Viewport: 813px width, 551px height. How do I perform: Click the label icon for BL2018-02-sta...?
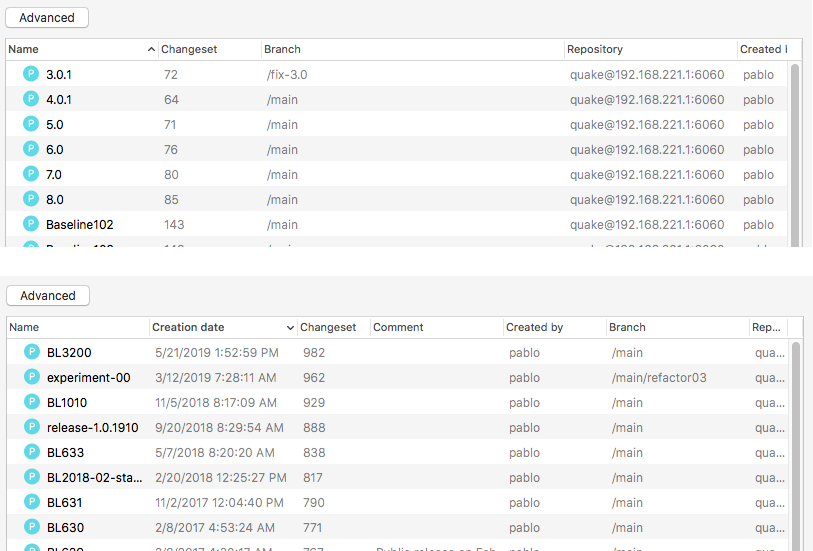point(32,476)
